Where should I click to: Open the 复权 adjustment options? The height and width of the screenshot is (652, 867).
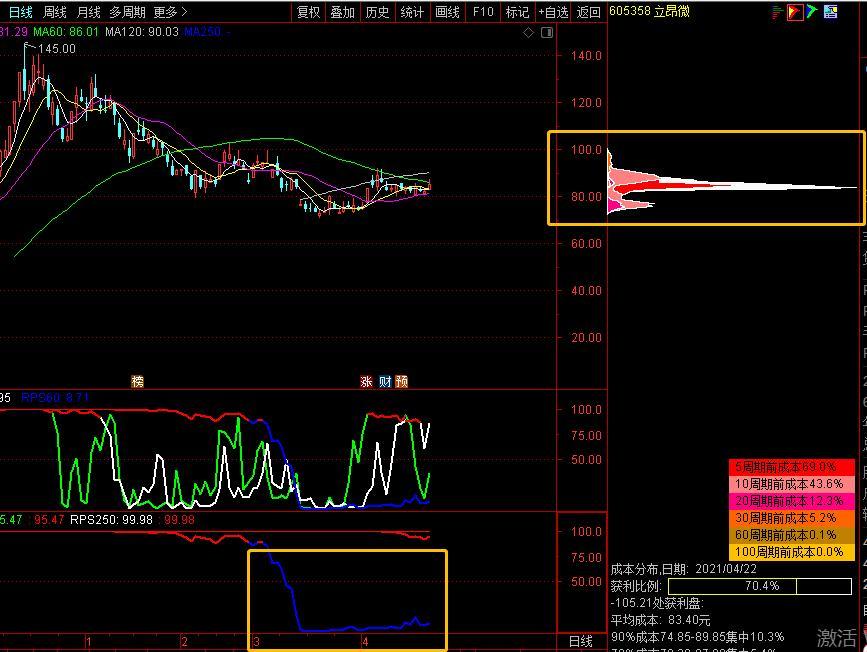(x=309, y=12)
